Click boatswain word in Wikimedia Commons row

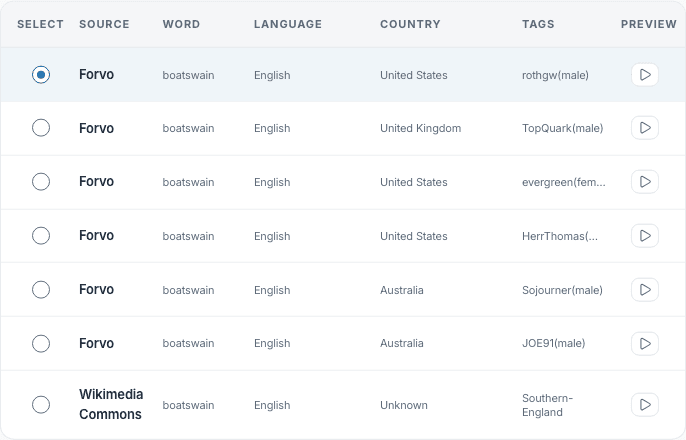188,405
